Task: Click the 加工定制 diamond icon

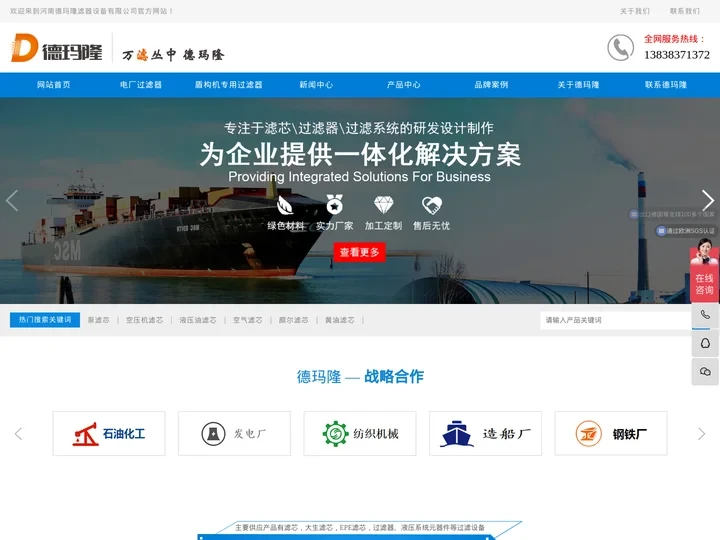Action: click(383, 205)
